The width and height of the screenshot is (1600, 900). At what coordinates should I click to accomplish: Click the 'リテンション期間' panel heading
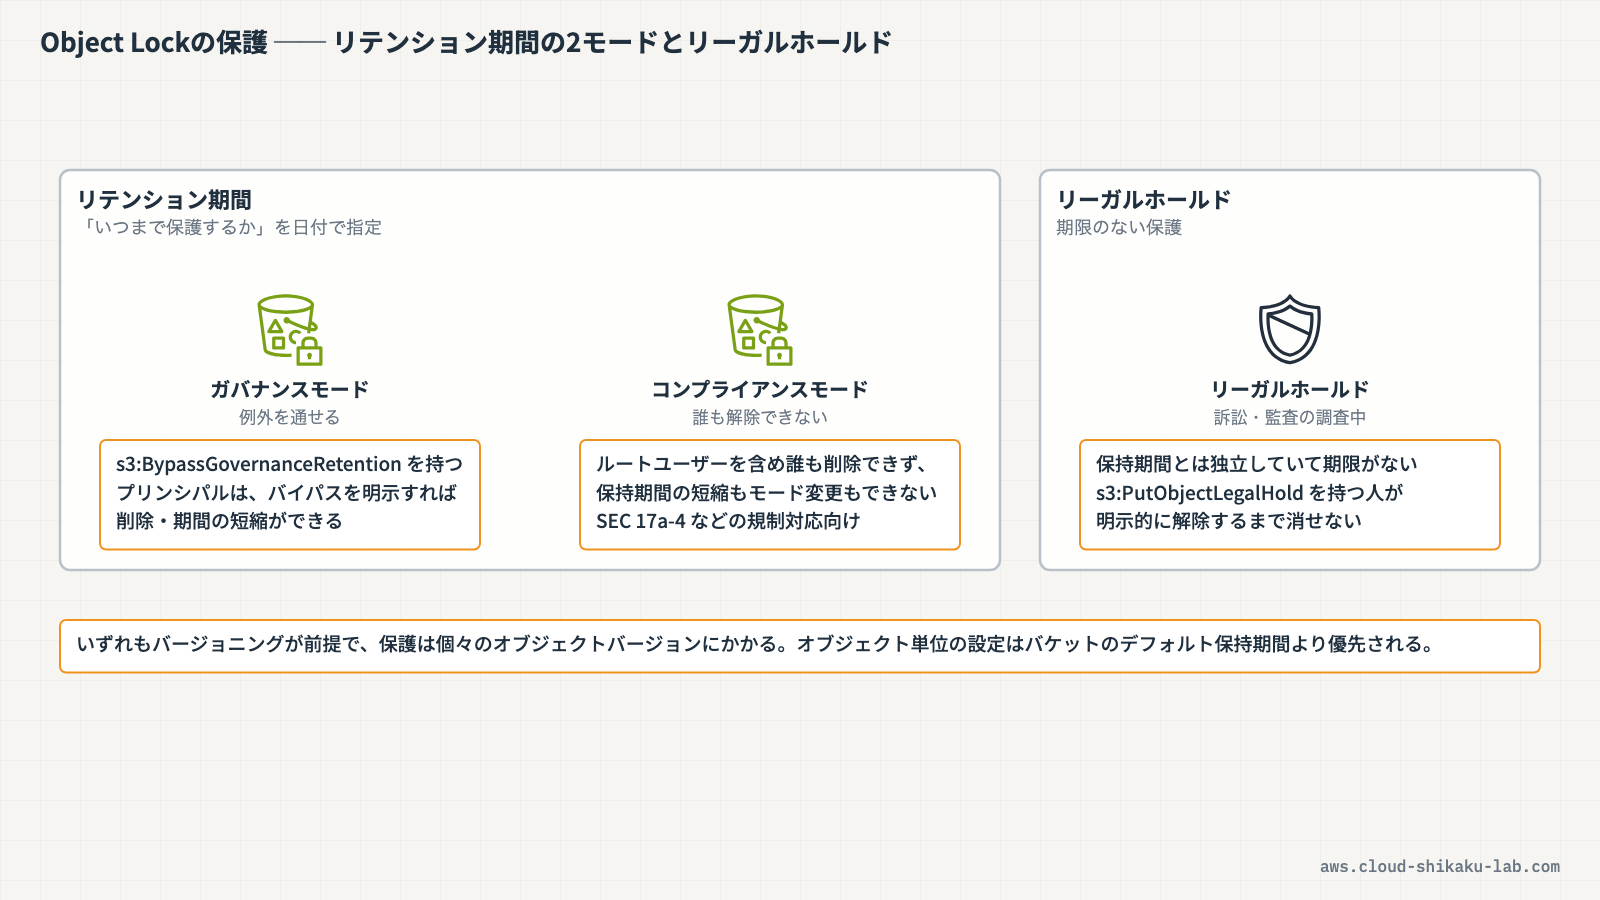(164, 200)
